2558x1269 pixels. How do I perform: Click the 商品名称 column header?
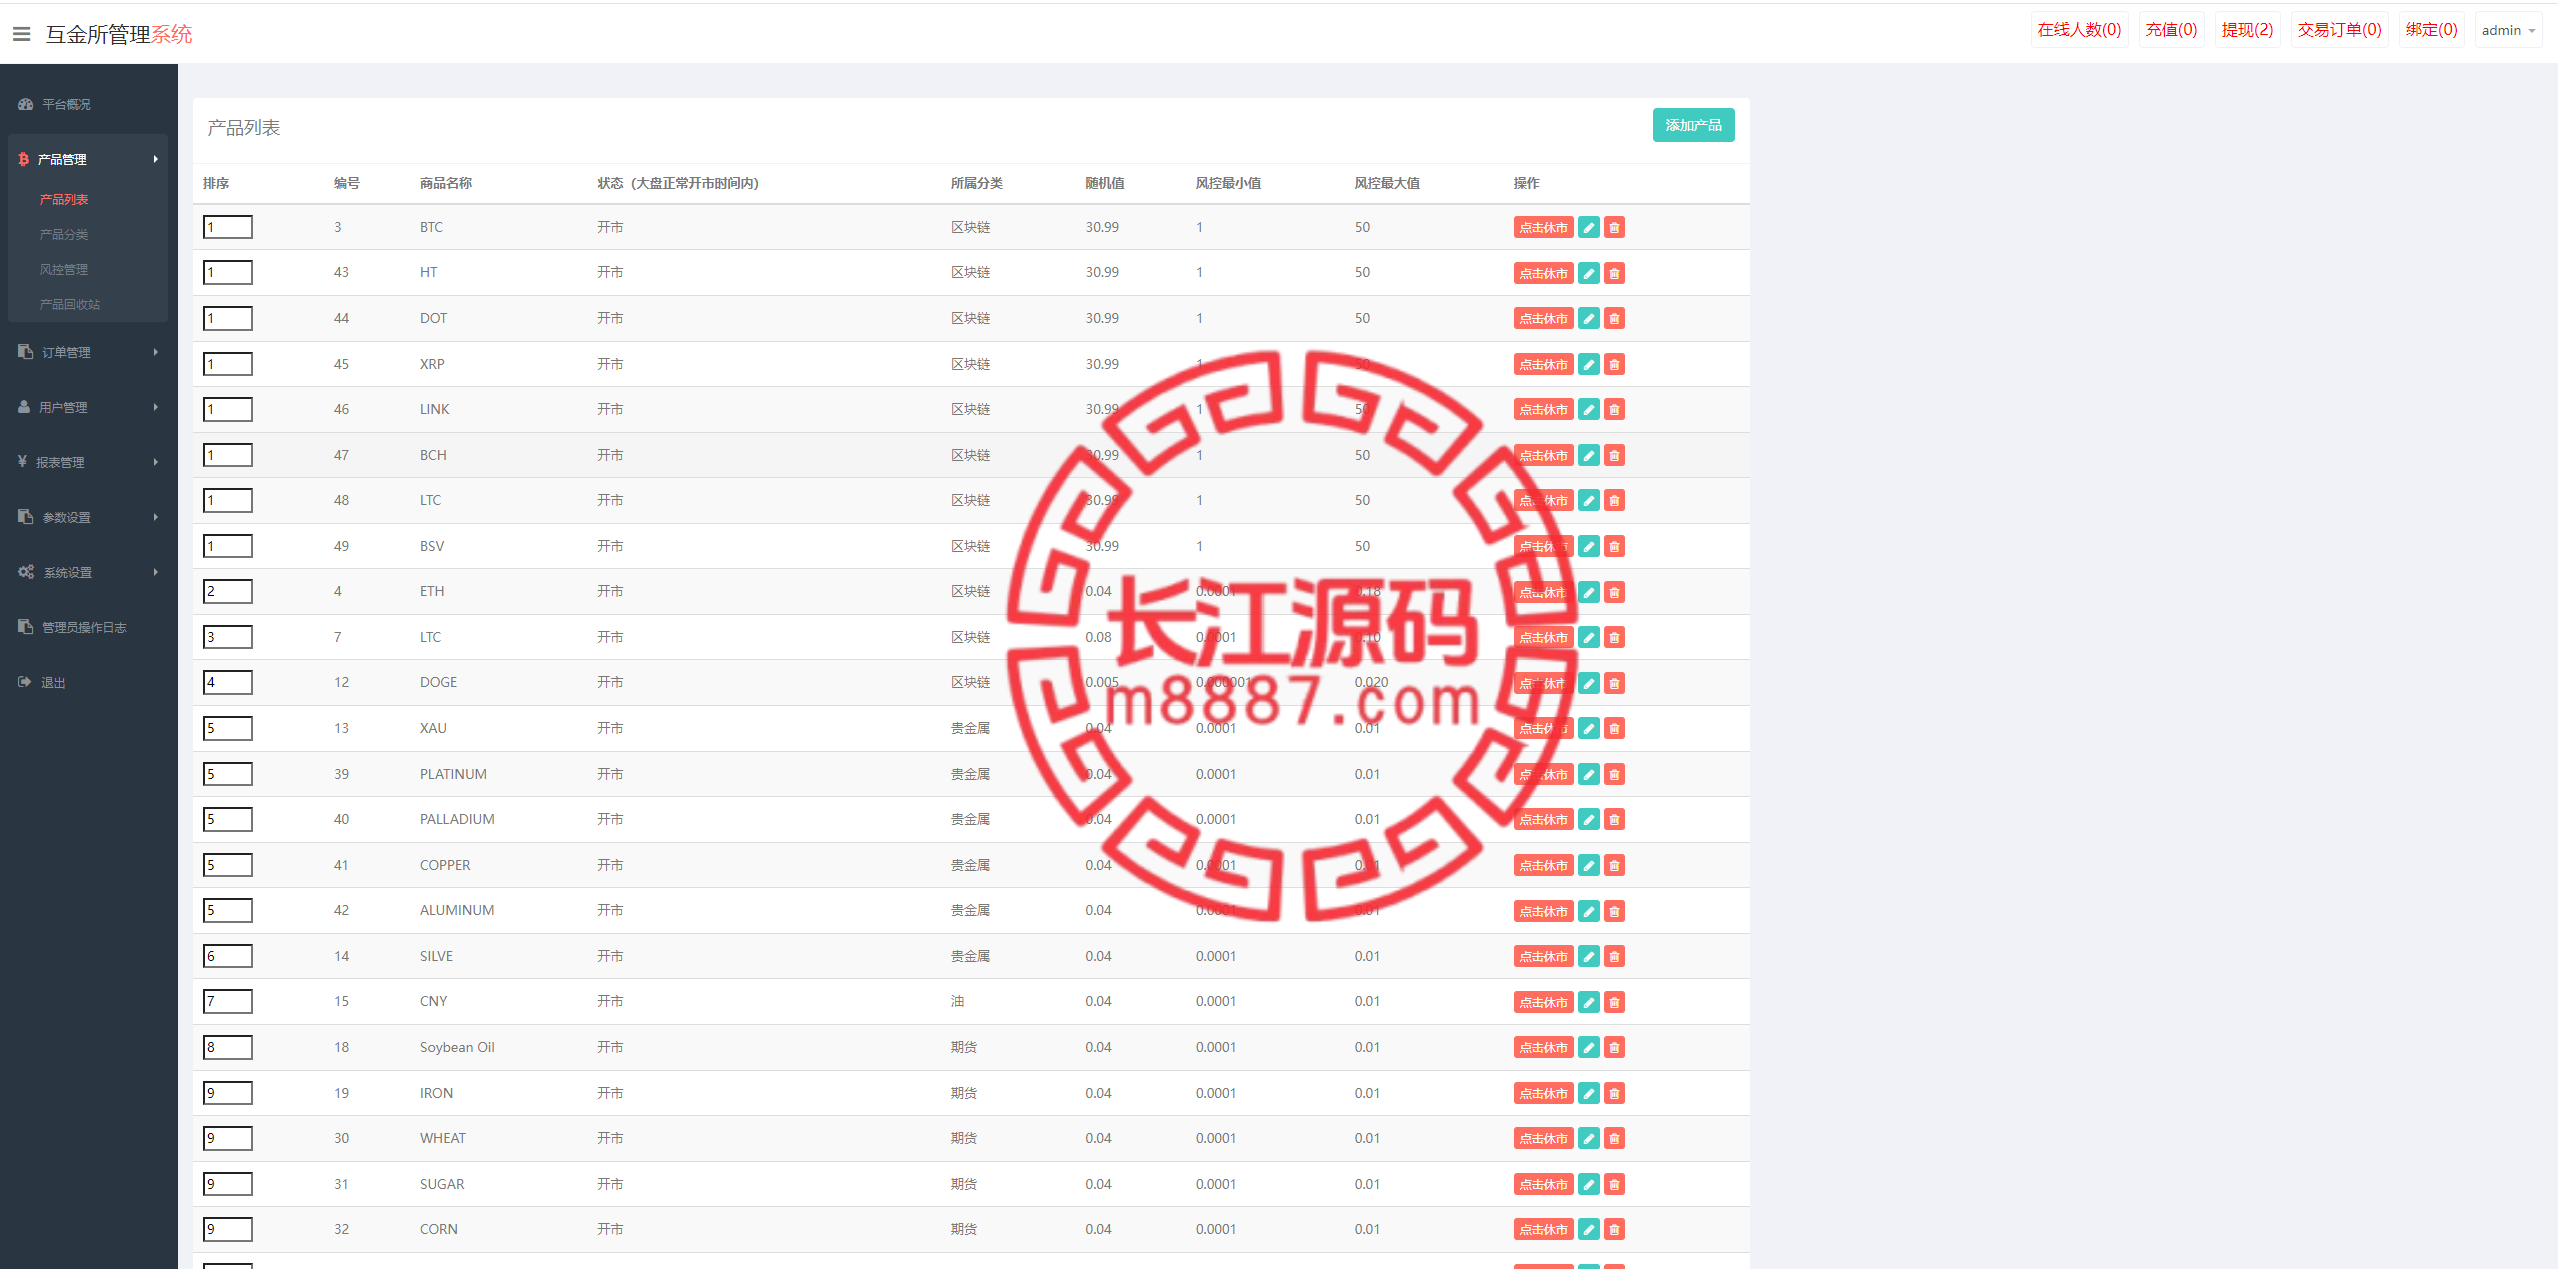tap(446, 183)
